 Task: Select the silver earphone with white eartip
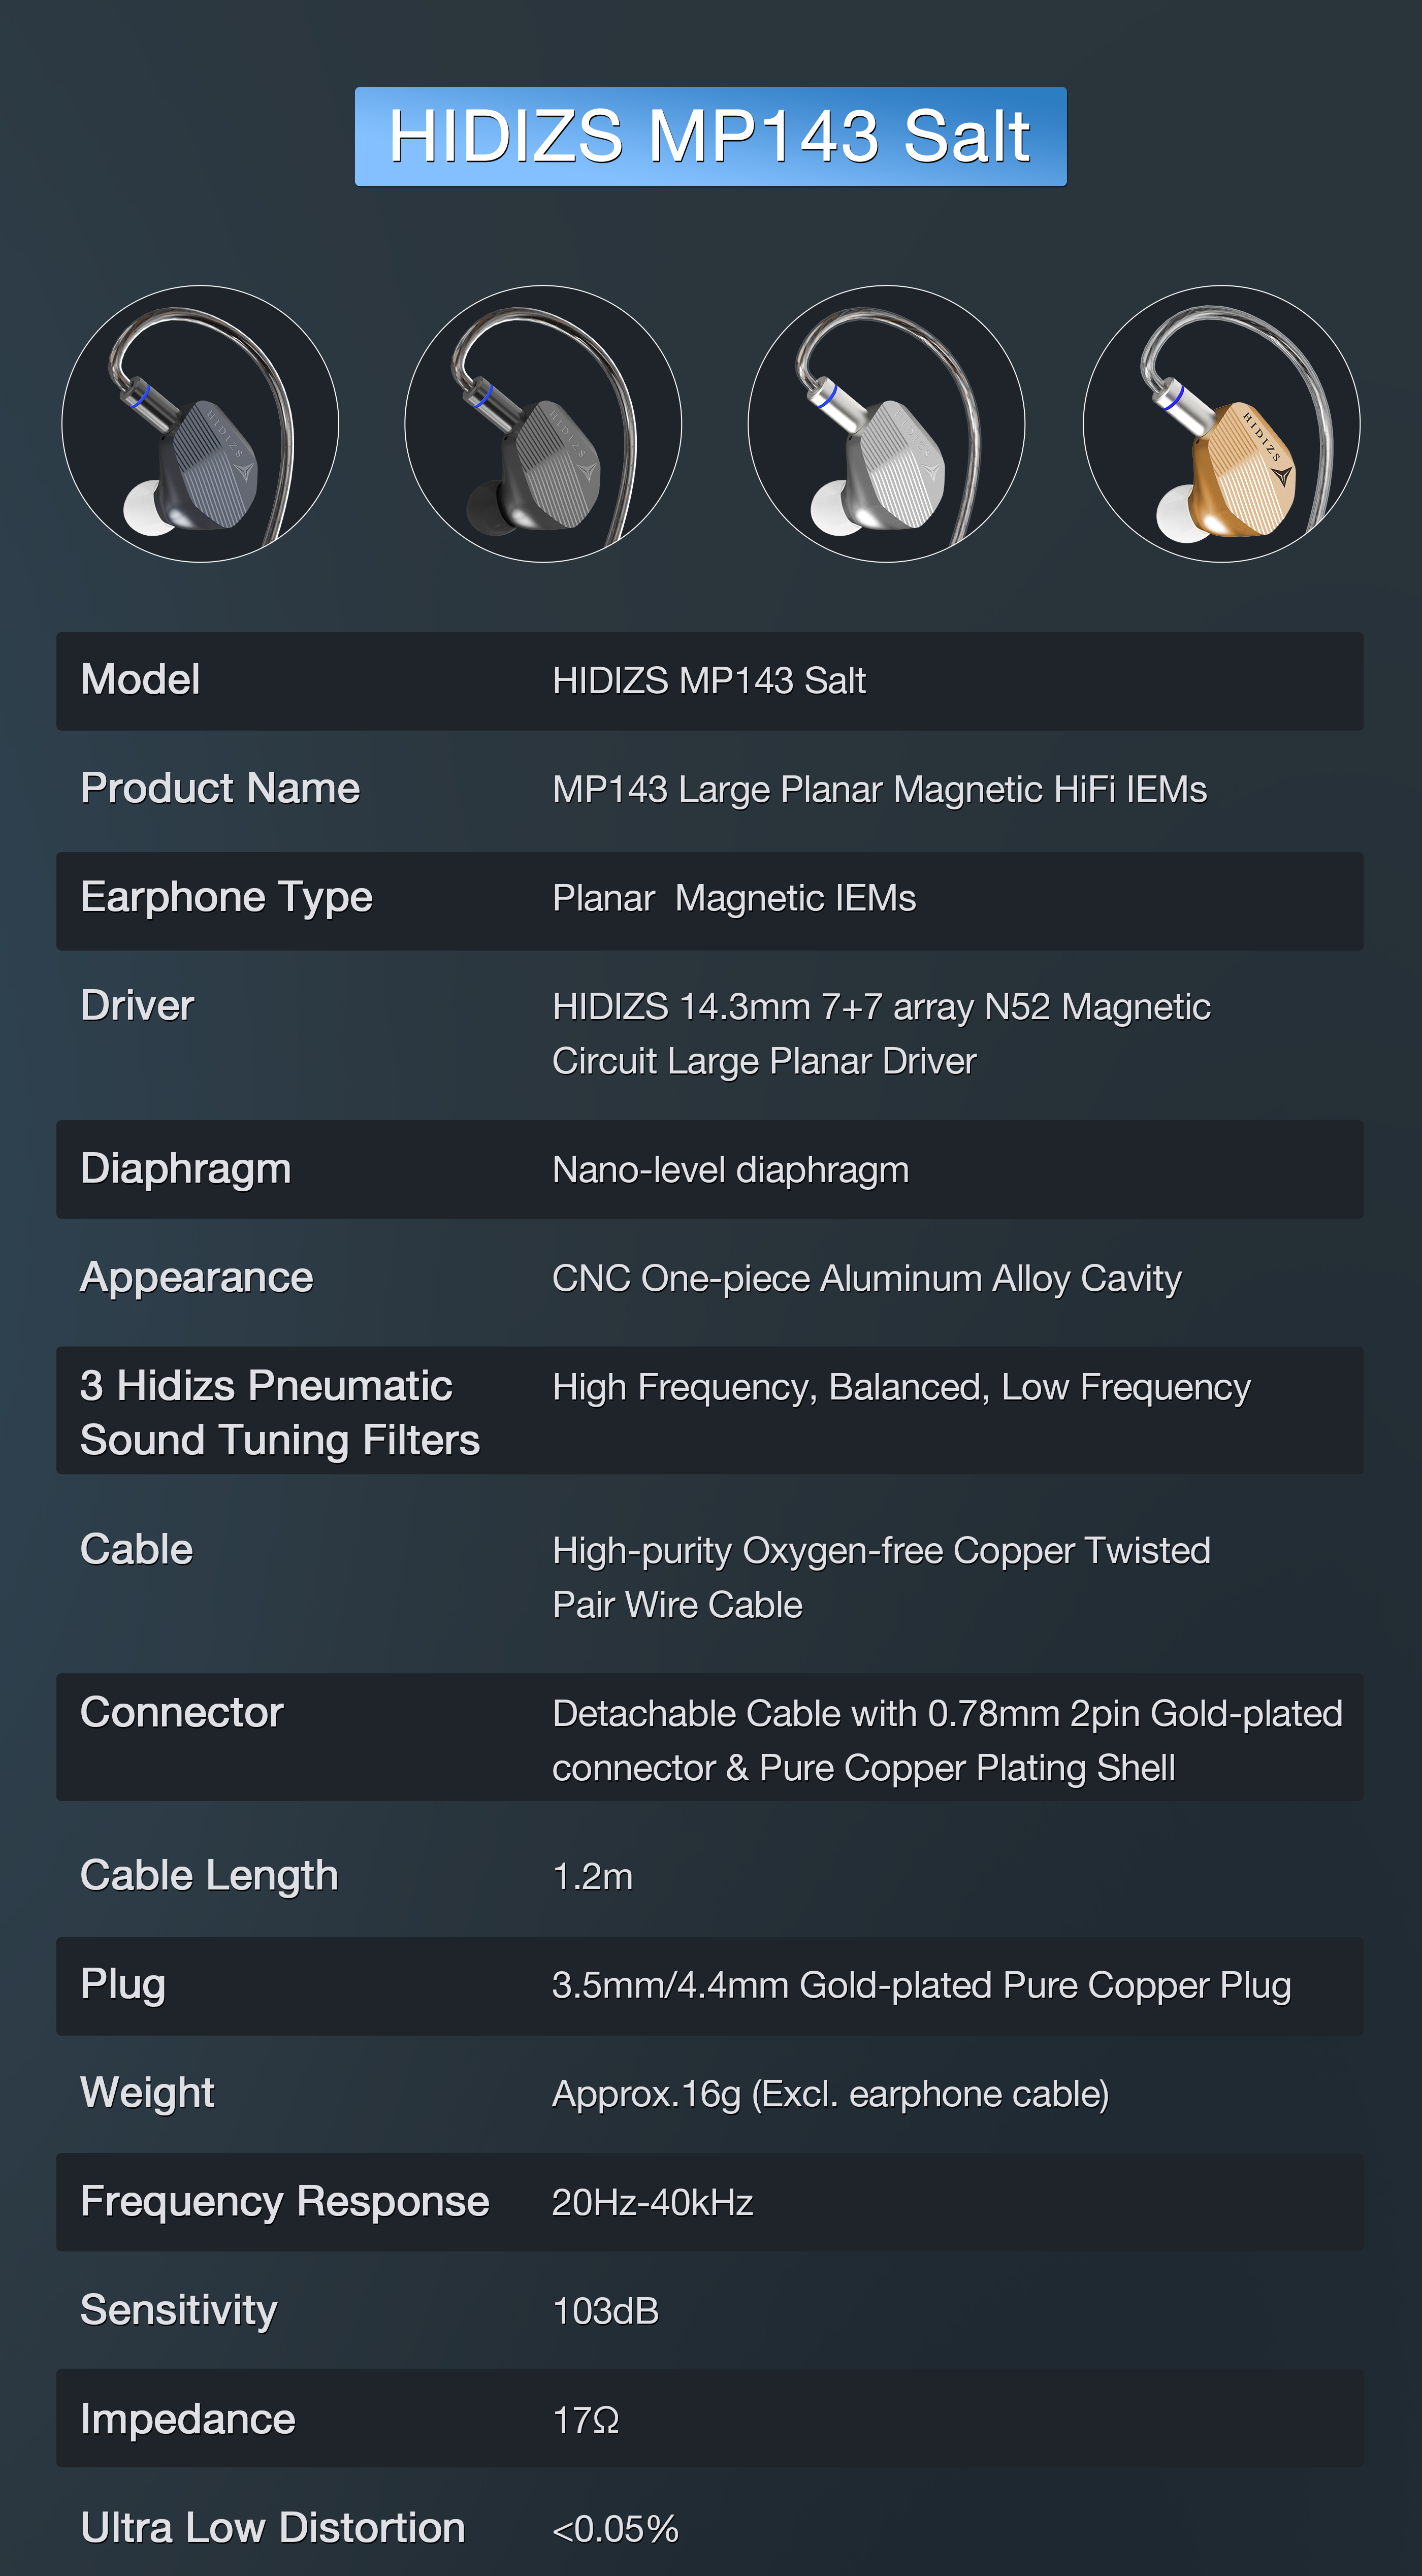point(886,424)
